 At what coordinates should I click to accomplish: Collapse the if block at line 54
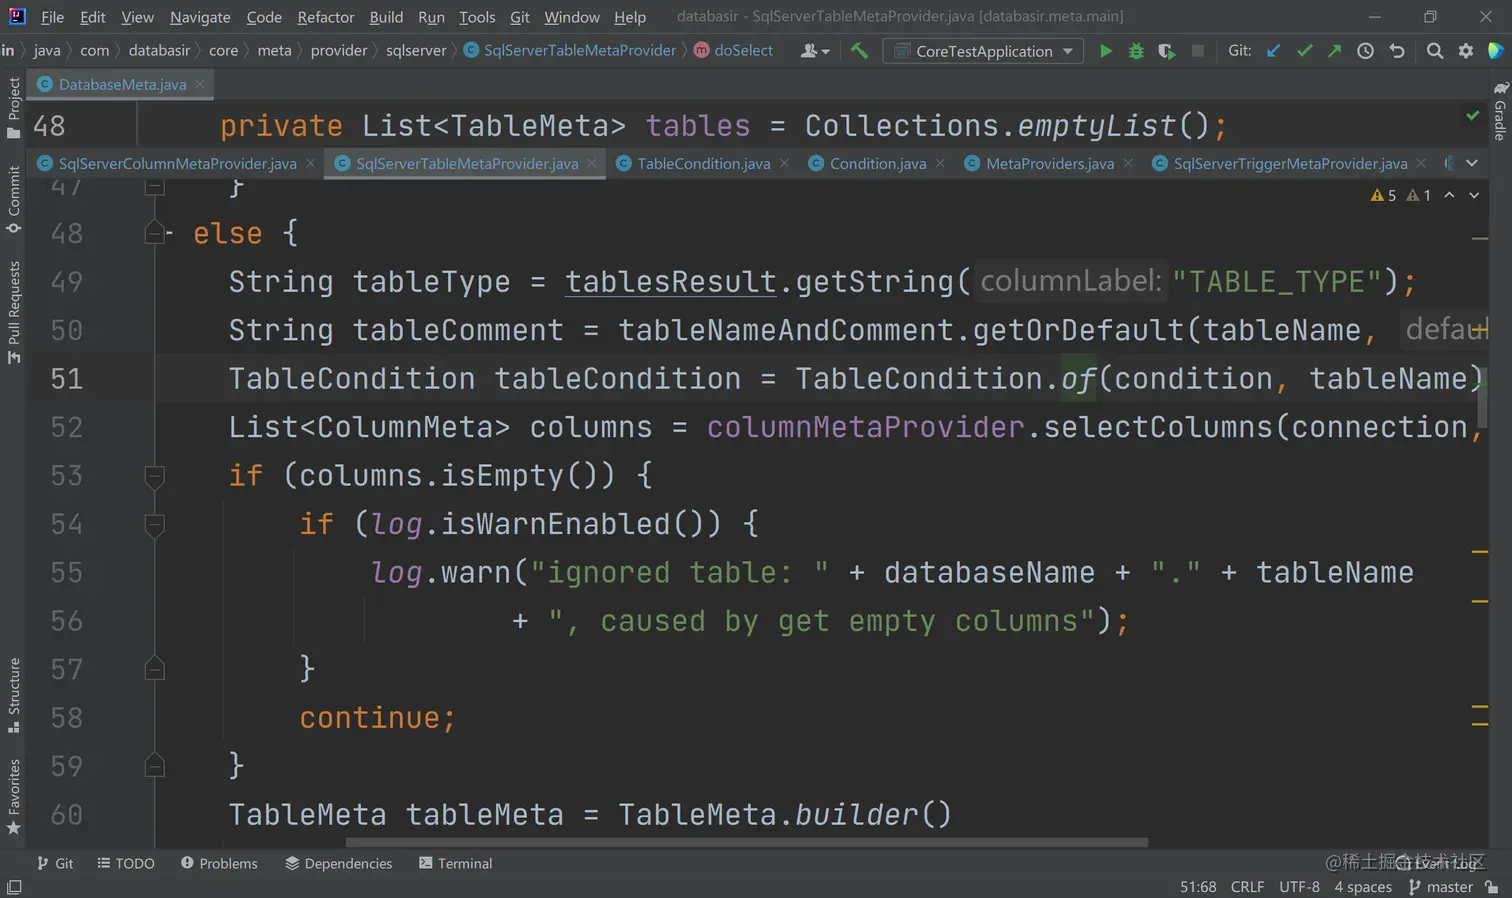pyautogui.click(x=154, y=524)
